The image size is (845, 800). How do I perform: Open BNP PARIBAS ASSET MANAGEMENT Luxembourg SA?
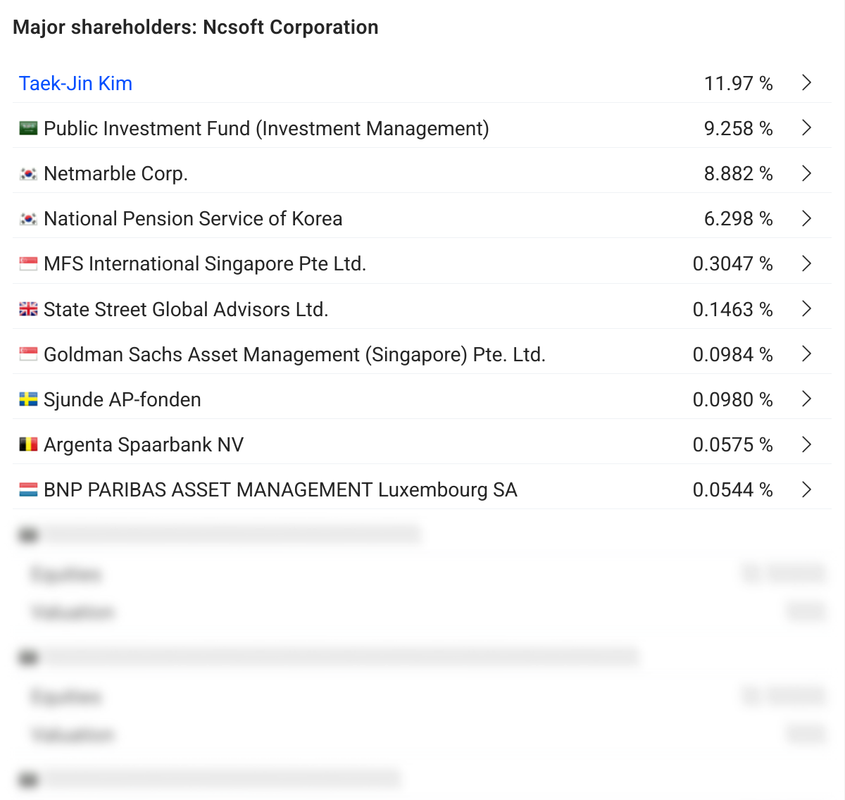pos(280,490)
